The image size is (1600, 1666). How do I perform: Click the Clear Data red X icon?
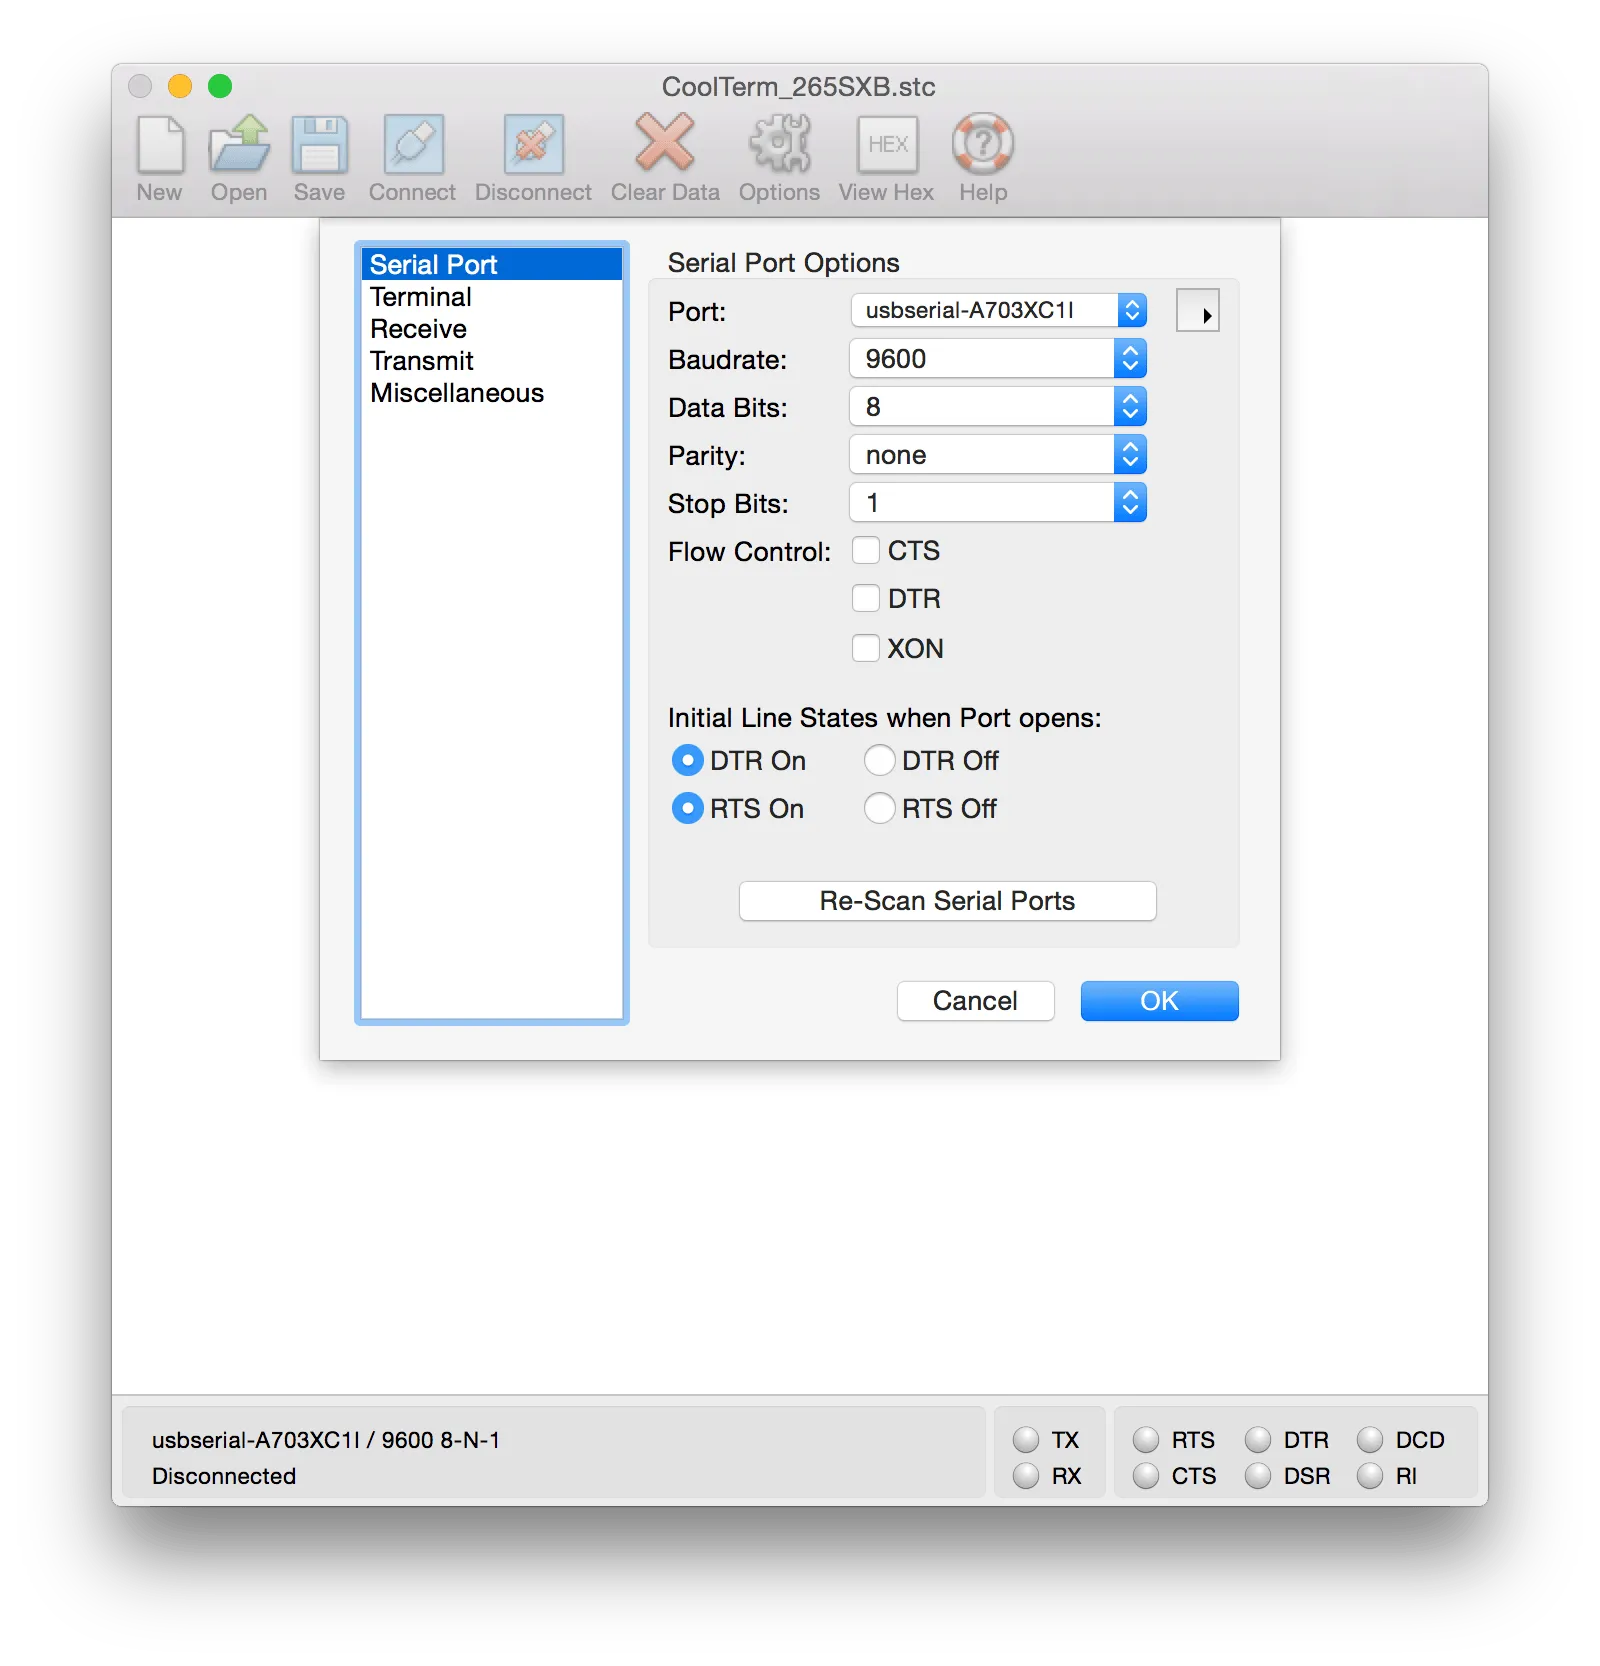665,142
